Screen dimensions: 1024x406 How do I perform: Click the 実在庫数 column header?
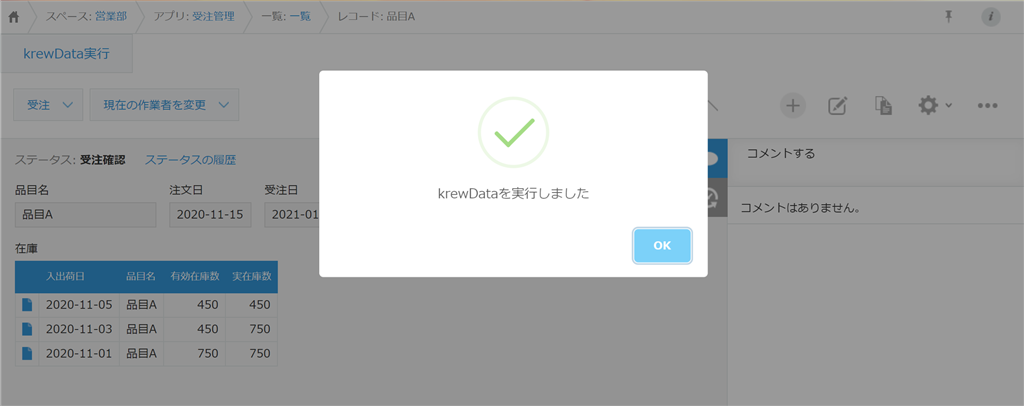pos(251,277)
